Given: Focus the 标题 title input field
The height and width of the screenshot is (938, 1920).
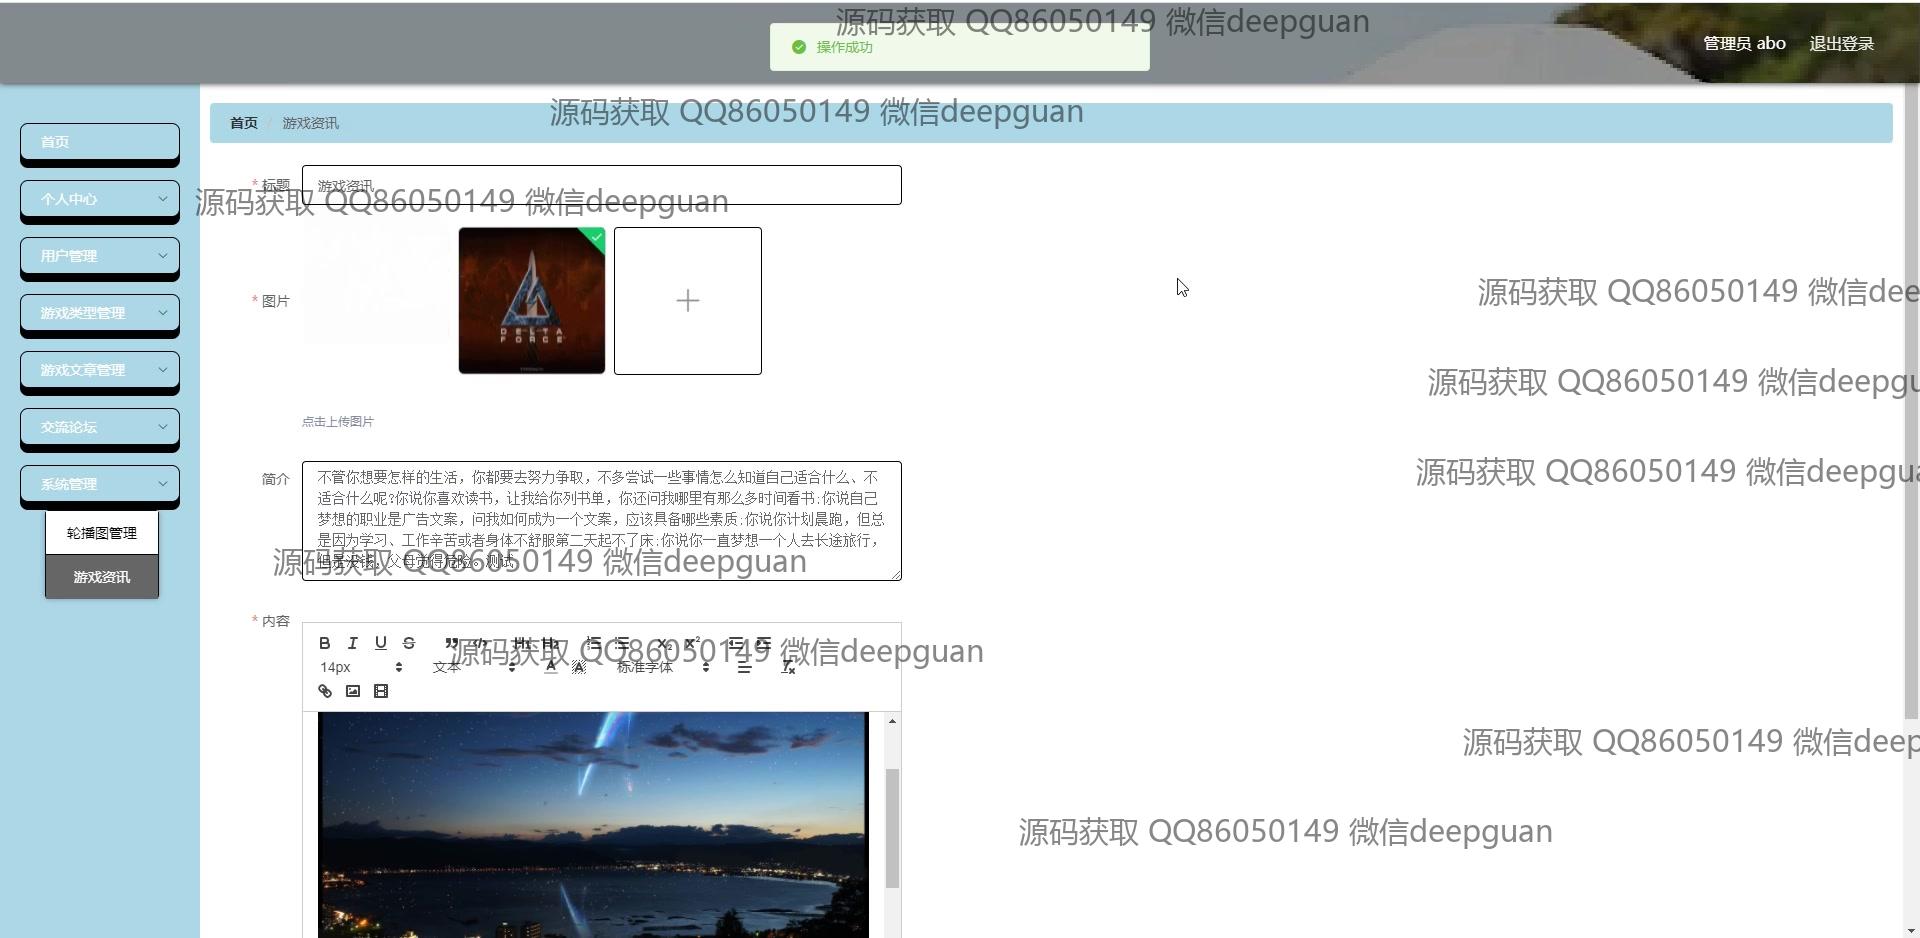Looking at the screenshot, I should (x=602, y=185).
